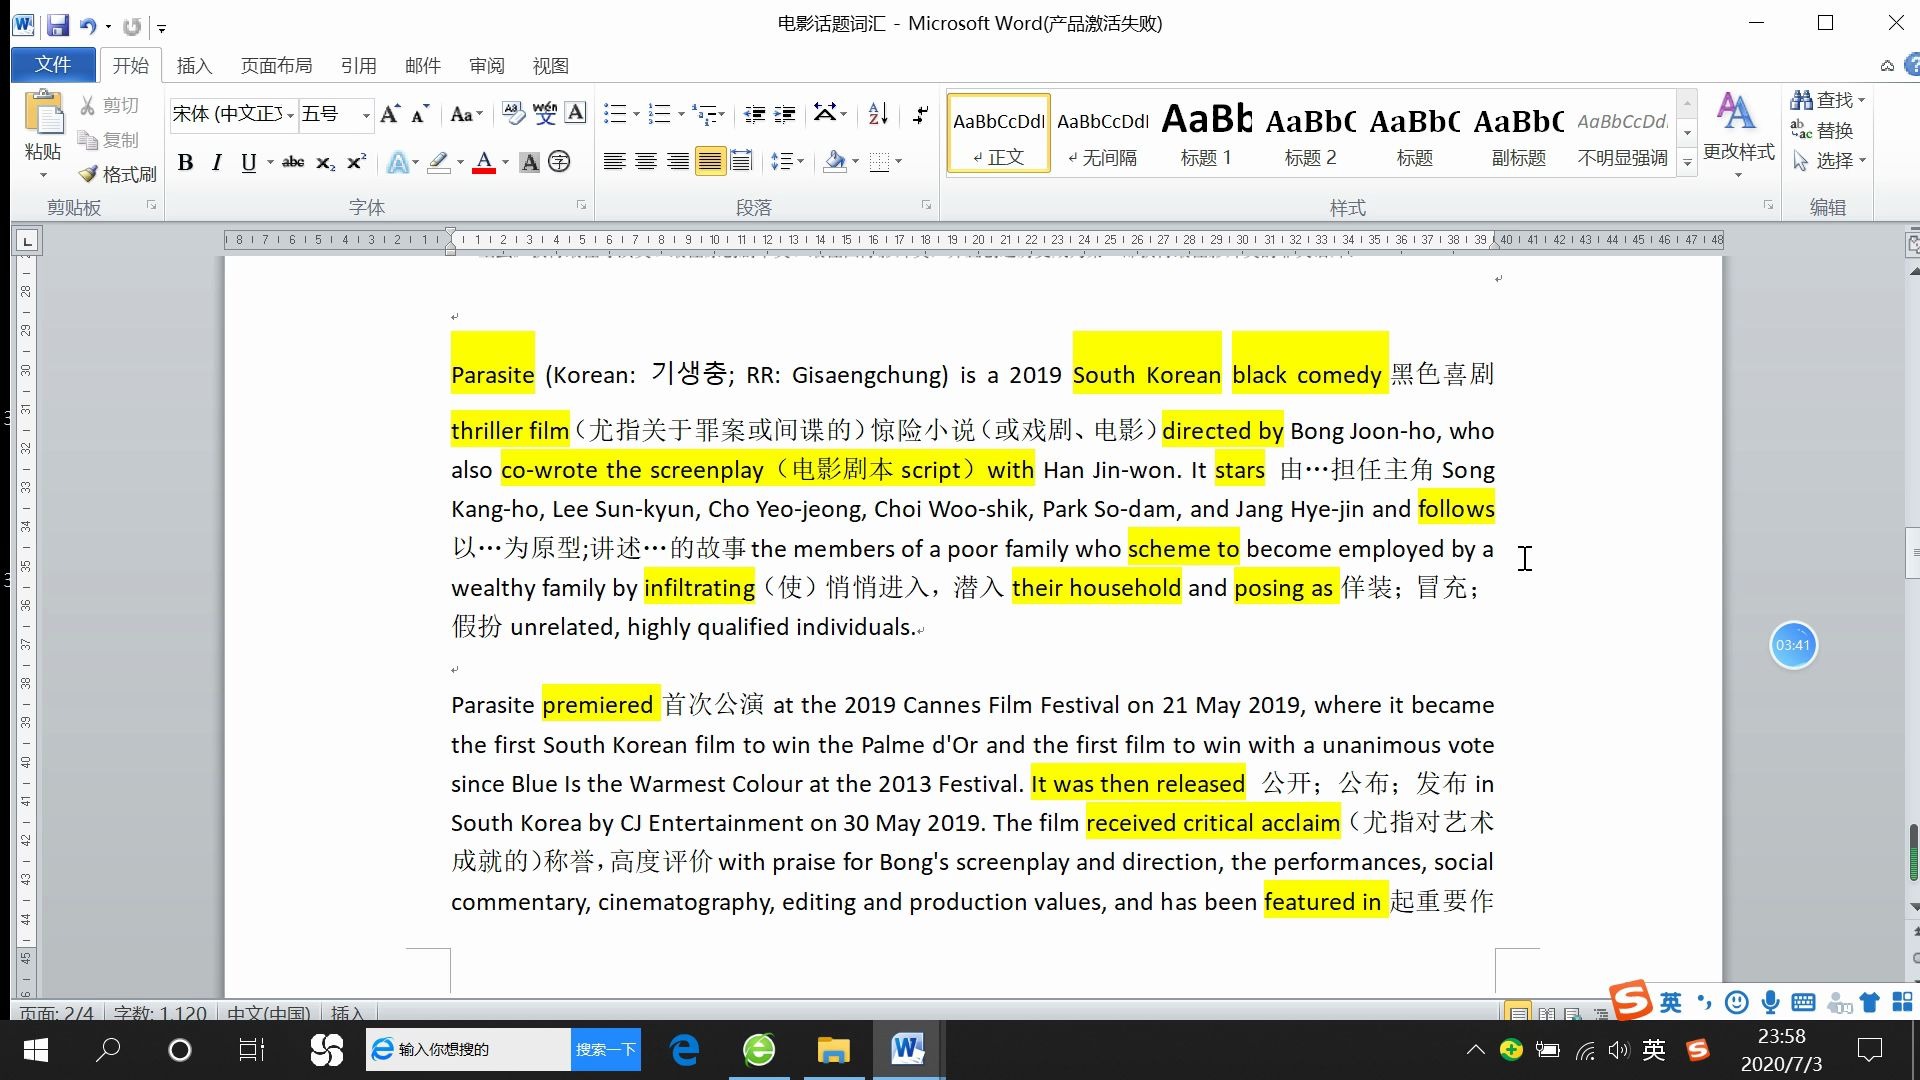Screen dimensions: 1920x1080
Task: Click Find (查找) button
Action: tap(1828, 100)
